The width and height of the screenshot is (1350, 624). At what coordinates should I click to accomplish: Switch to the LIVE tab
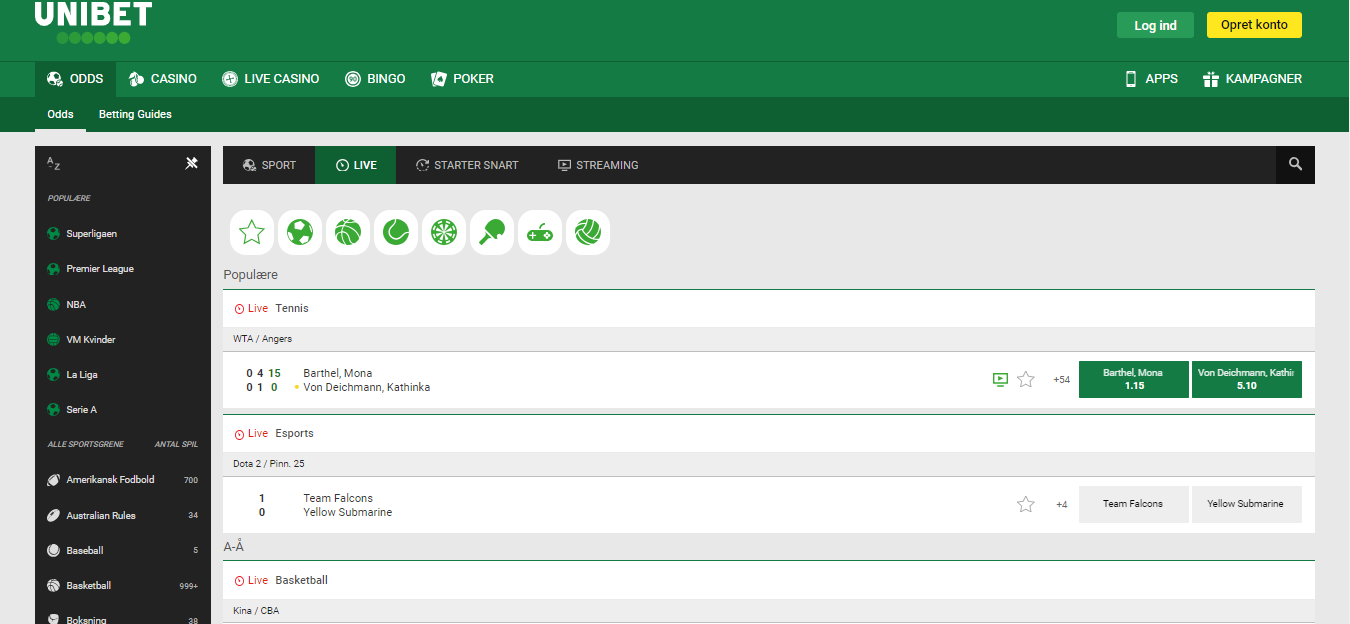click(356, 165)
